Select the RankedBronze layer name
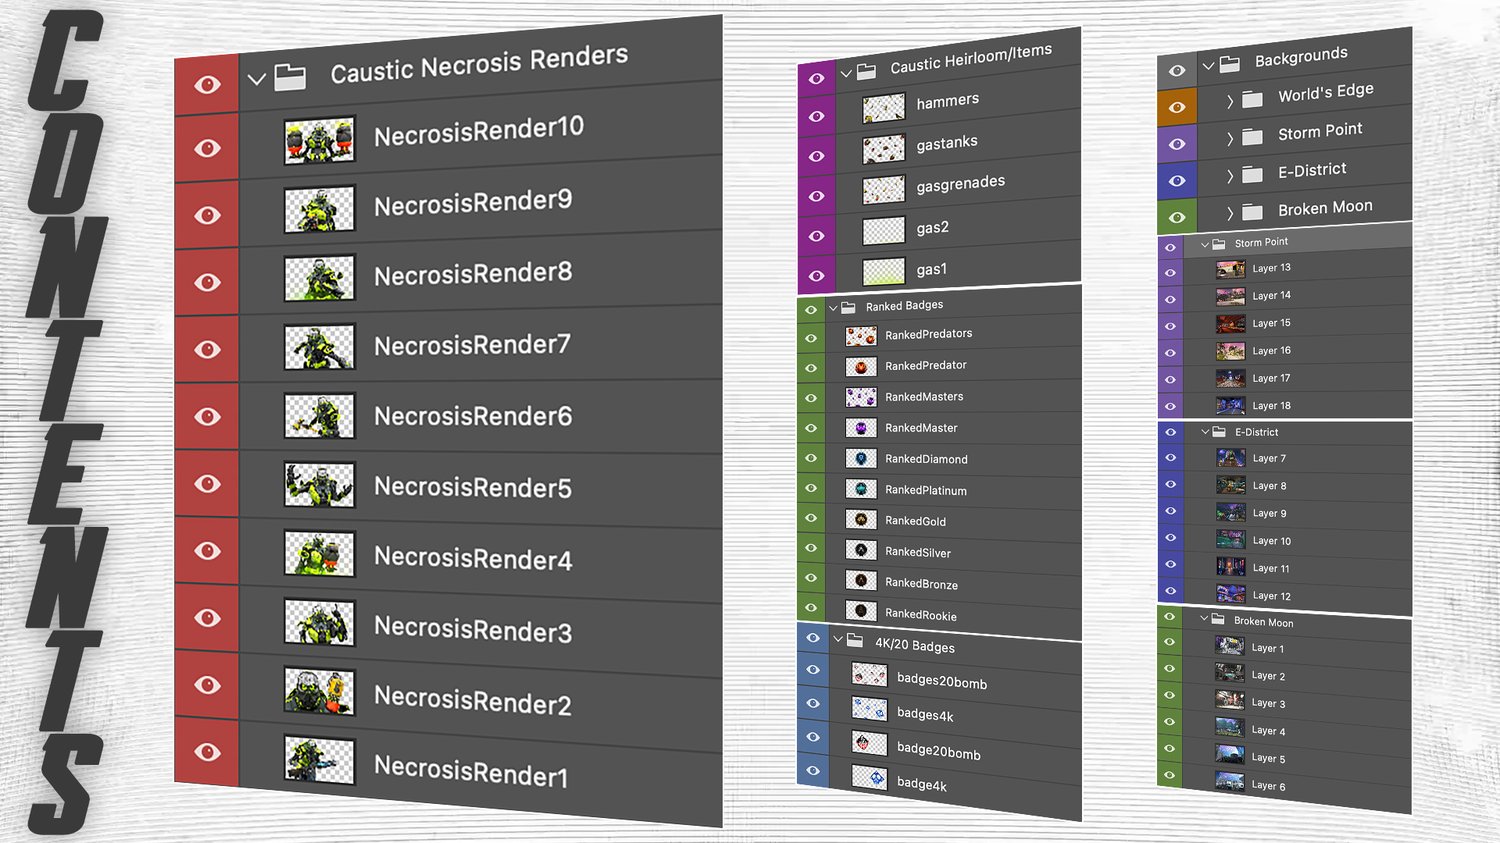 pos(921,583)
